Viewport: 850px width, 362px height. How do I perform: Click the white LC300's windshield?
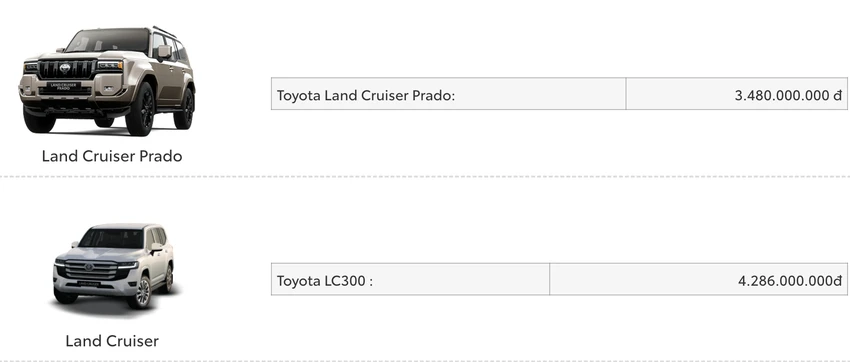click(x=112, y=238)
